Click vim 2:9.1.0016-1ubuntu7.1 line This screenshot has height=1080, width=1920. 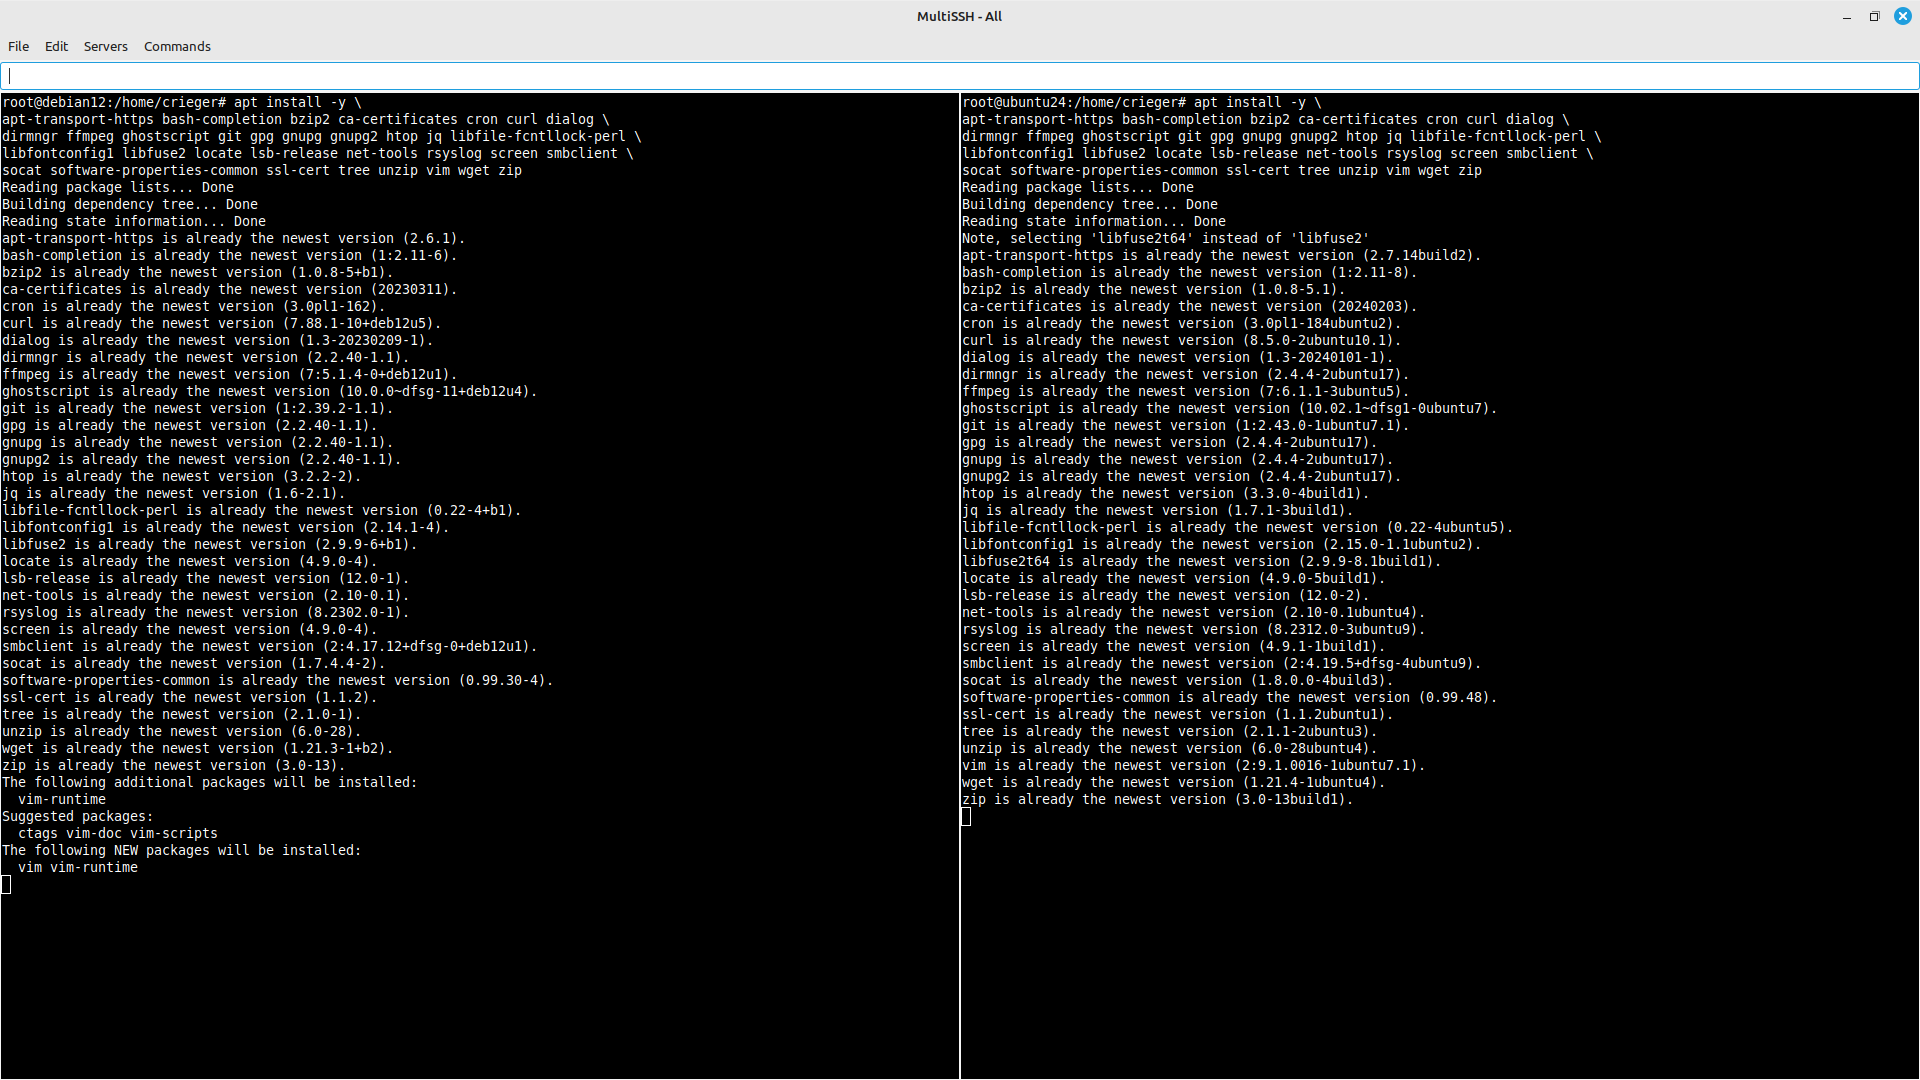click(1194, 765)
